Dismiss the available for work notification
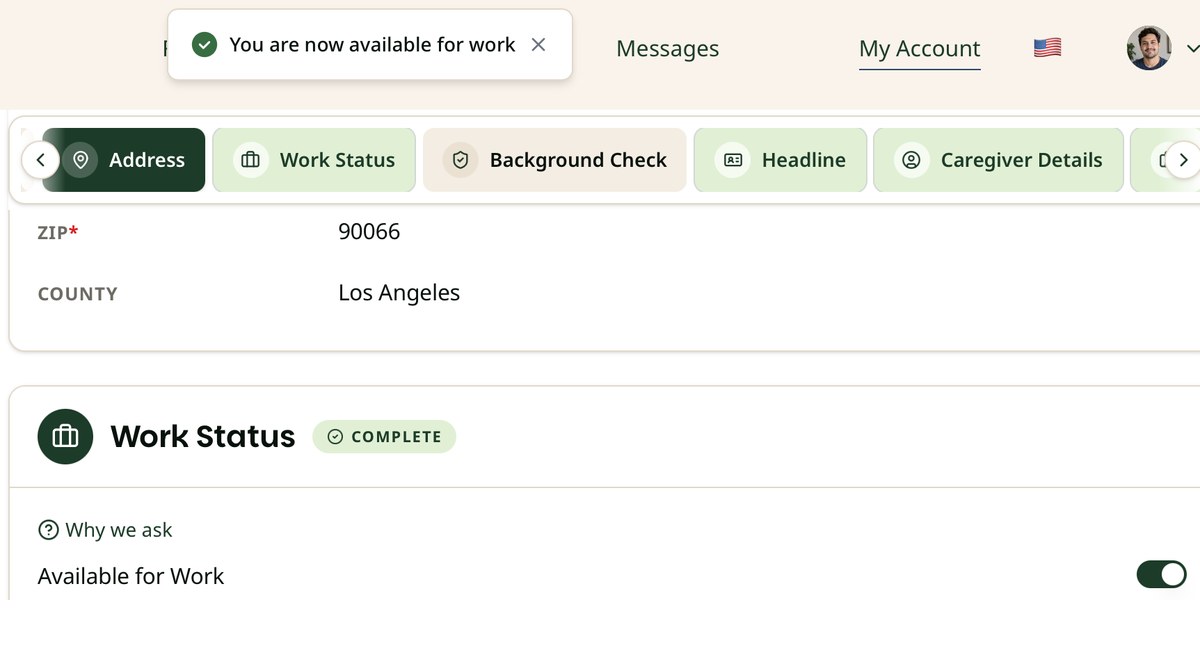Screen dimensions: 1200x646 538,45
